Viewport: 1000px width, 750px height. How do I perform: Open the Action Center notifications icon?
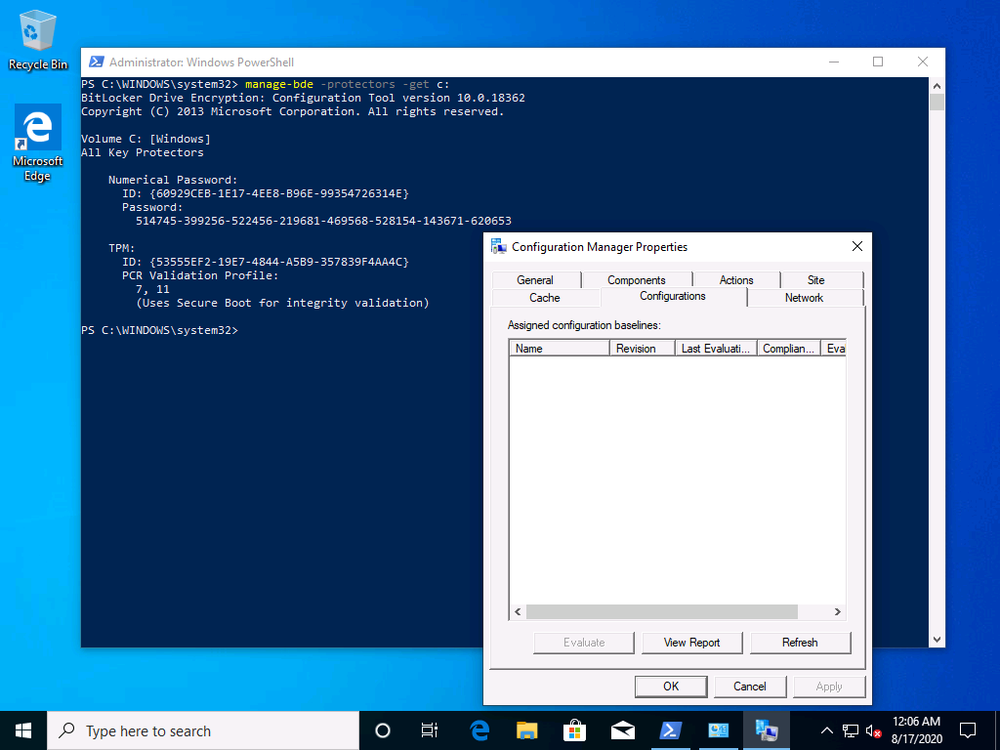click(967, 730)
